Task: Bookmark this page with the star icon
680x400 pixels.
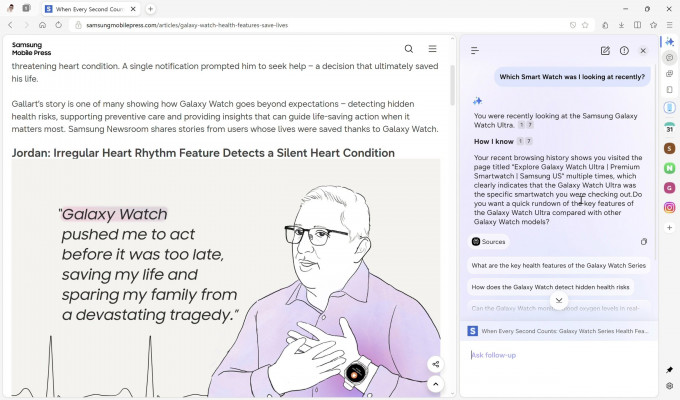Action: [586, 25]
